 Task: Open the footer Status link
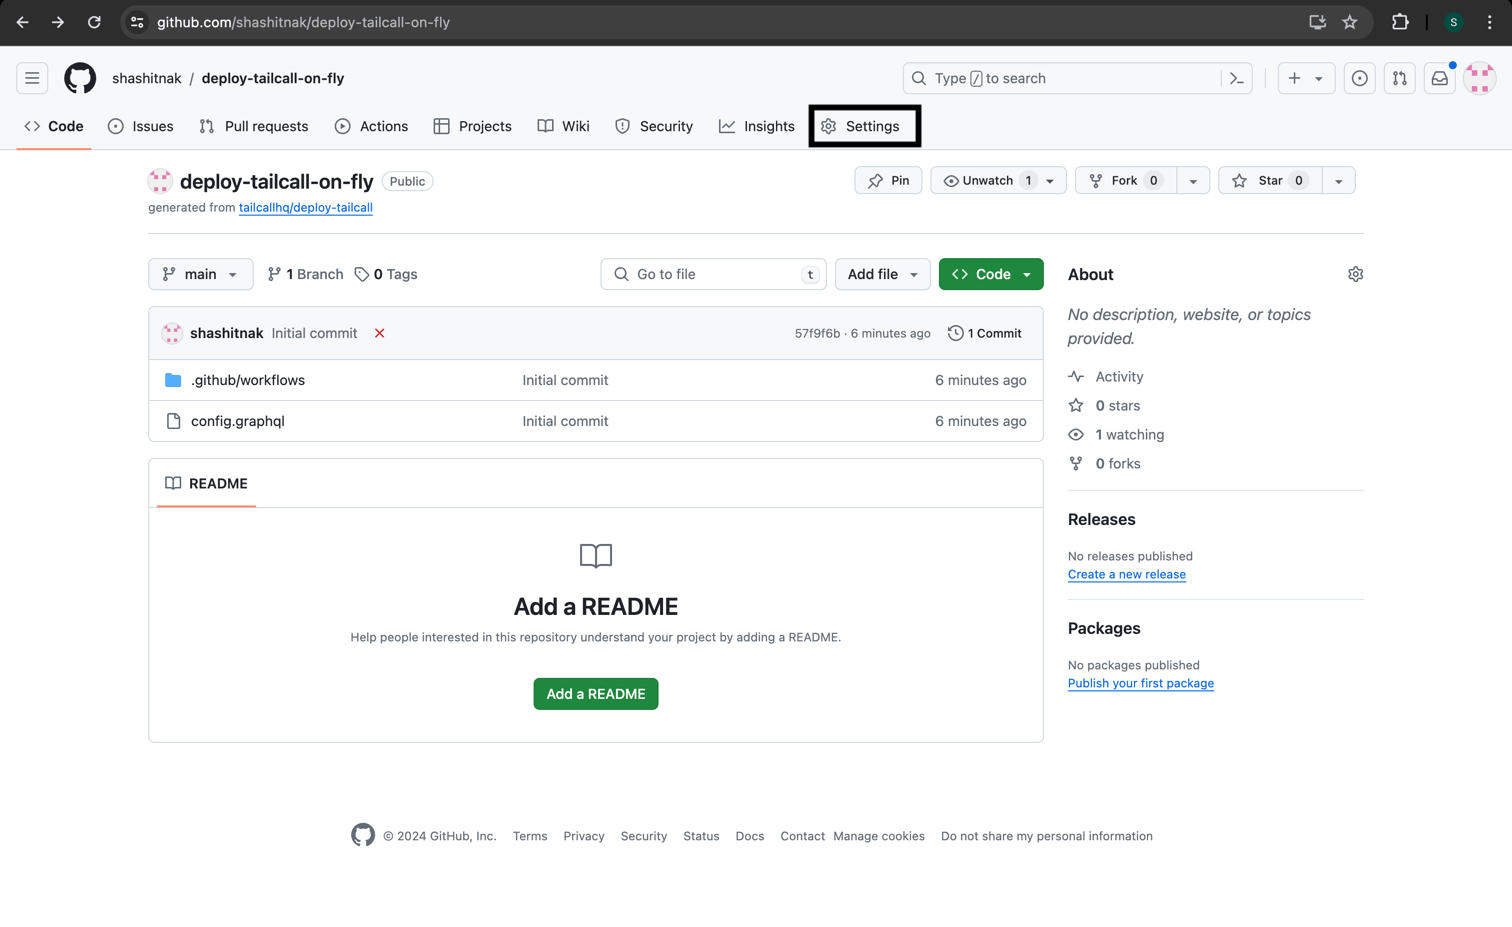pos(701,836)
